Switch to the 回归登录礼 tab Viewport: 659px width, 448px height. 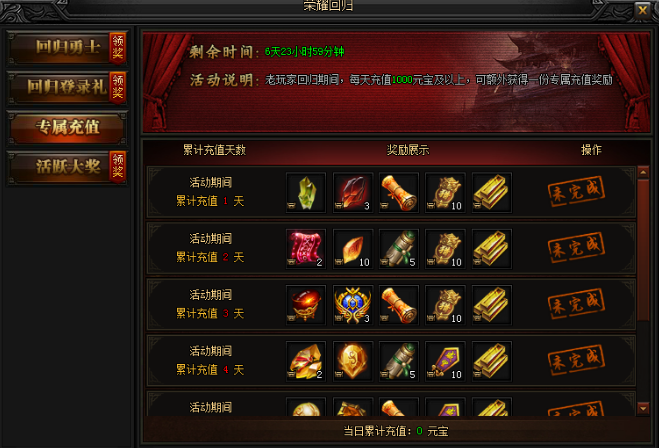point(67,87)
